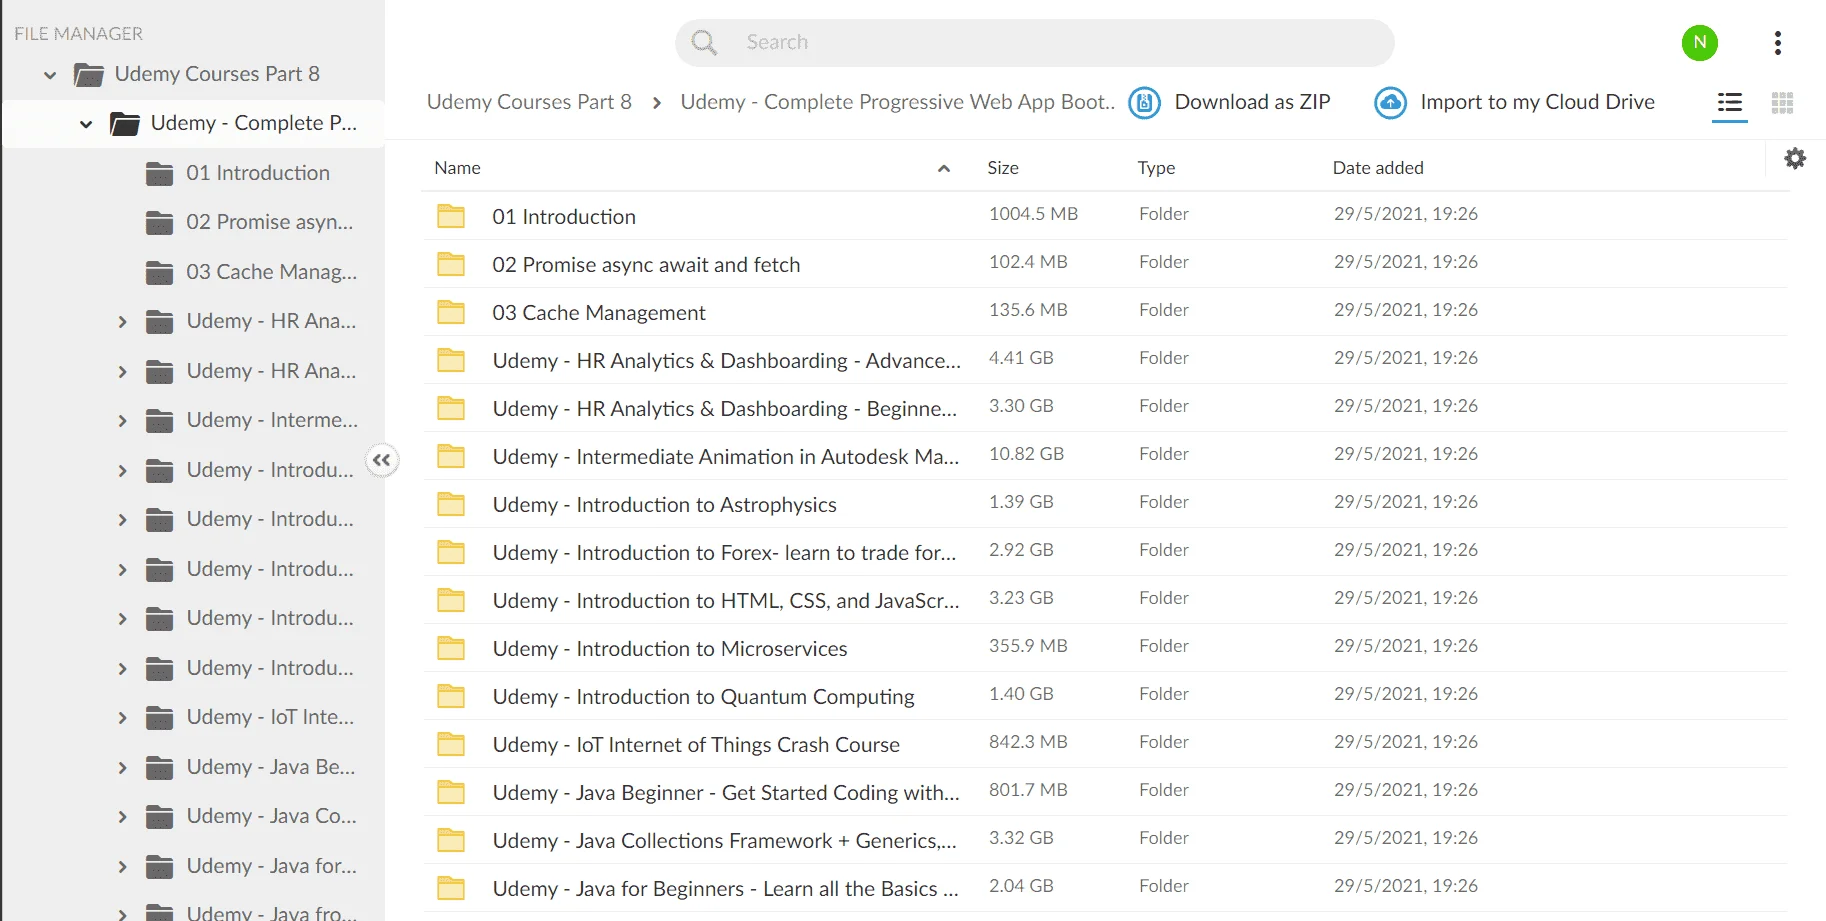Select 03 Cache Manag... in sidebar tree

coord(271,272)
